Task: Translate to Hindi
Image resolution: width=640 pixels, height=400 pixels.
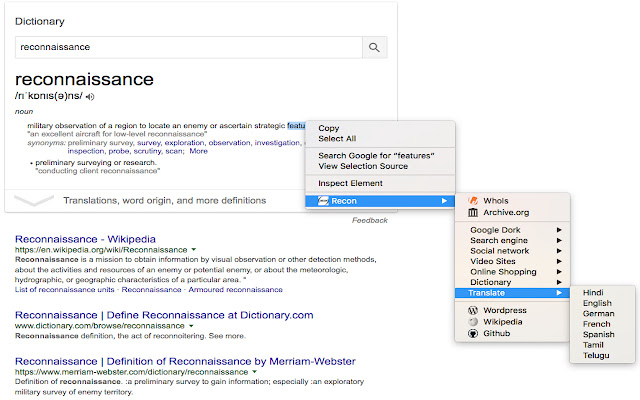Action: [x=602, y=293]
